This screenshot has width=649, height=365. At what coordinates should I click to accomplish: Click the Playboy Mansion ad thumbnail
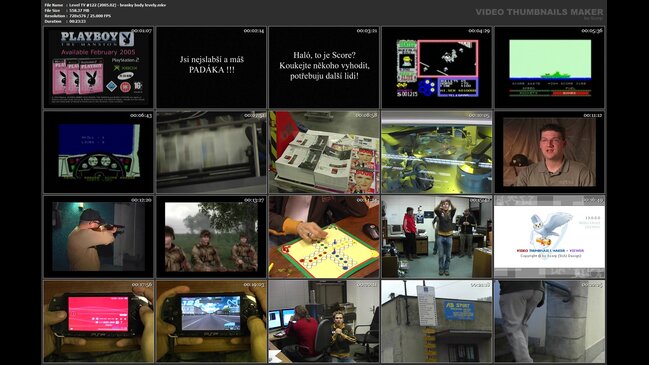99,67
